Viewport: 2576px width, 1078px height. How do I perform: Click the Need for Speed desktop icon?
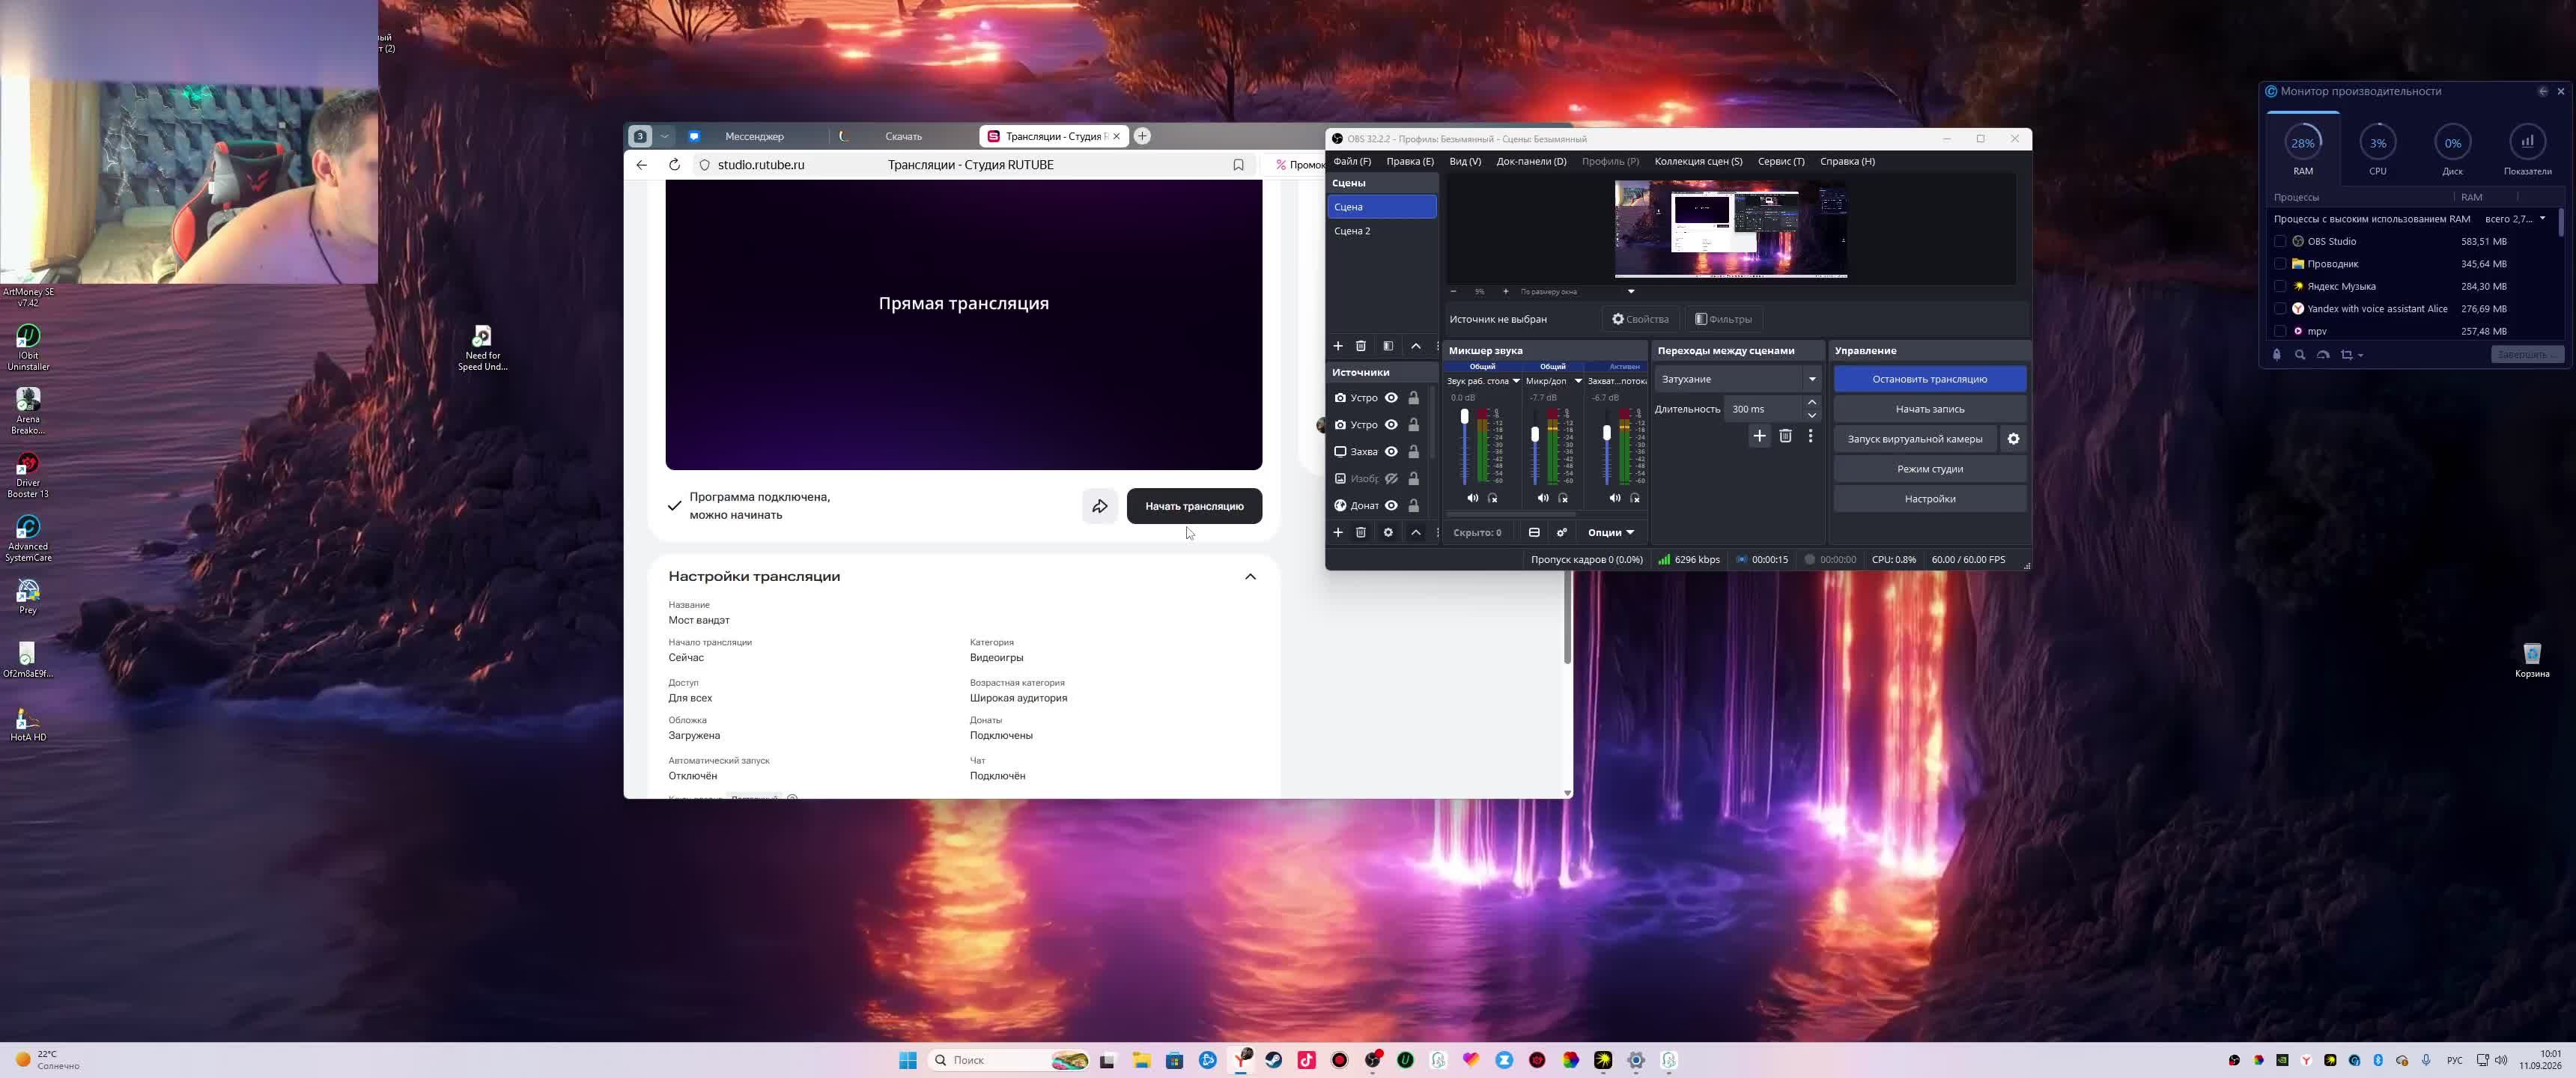click(x=482, y=348)
